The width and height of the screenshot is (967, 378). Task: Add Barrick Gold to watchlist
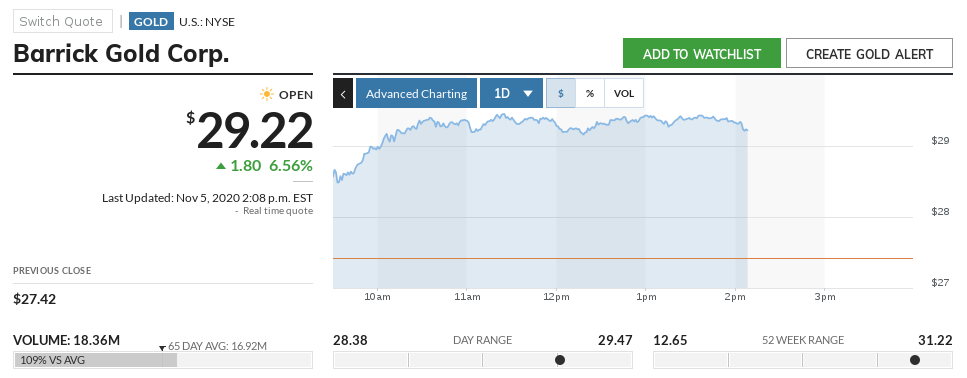[x=702, y=54]
